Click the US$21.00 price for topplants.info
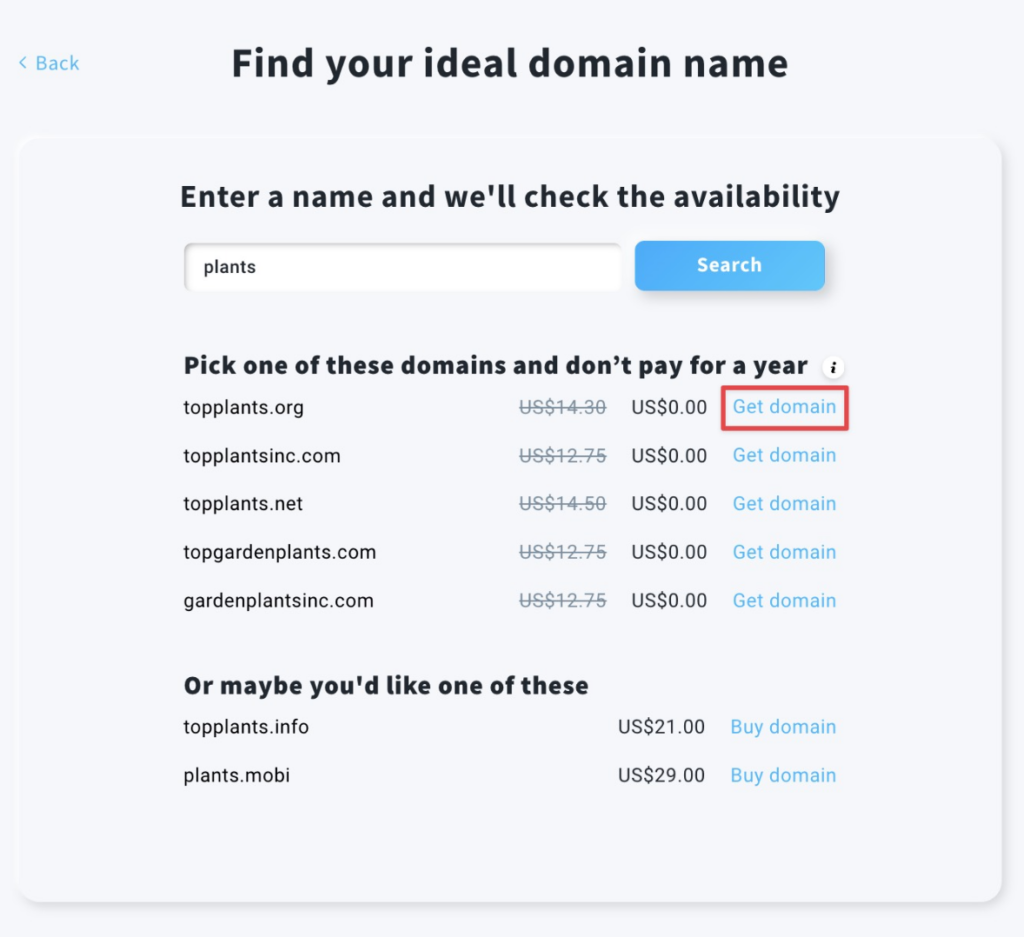Viewport: 1024px width, 937px height. (x=661, y=727)
